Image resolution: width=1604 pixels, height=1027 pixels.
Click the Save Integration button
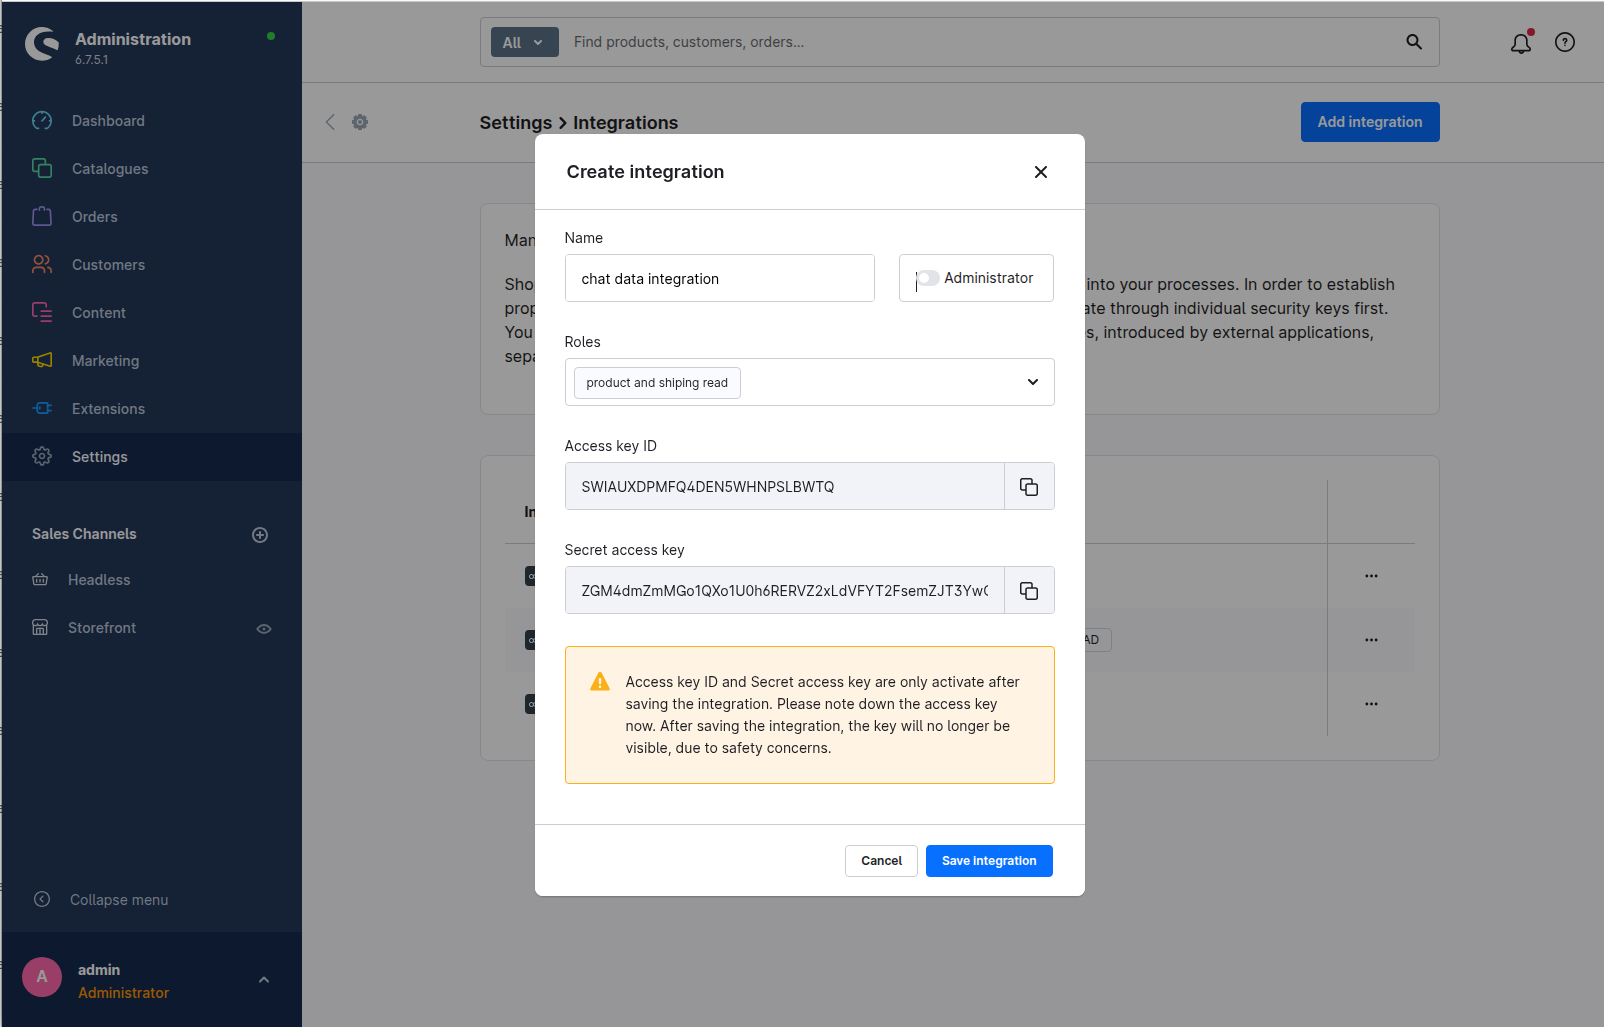tap(988, 860)
